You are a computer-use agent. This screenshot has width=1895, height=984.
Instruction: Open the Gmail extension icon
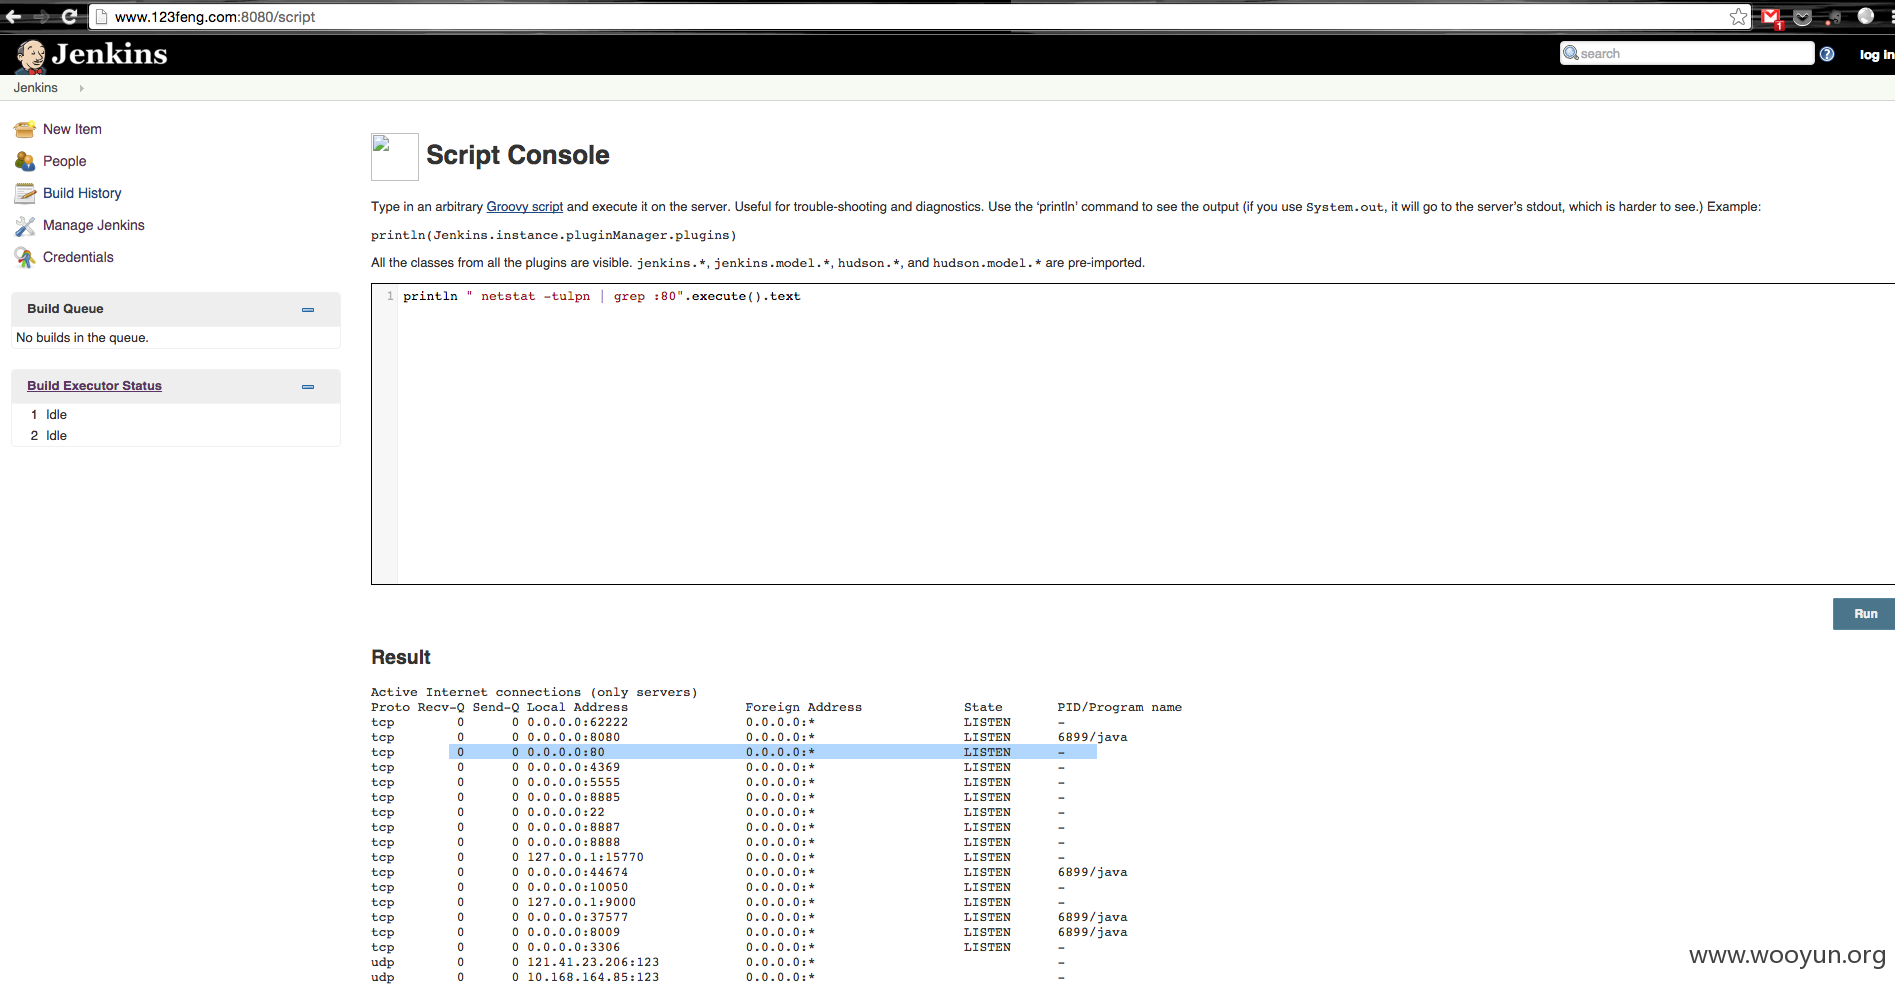pyautogui.click(x=1772, y=18)
